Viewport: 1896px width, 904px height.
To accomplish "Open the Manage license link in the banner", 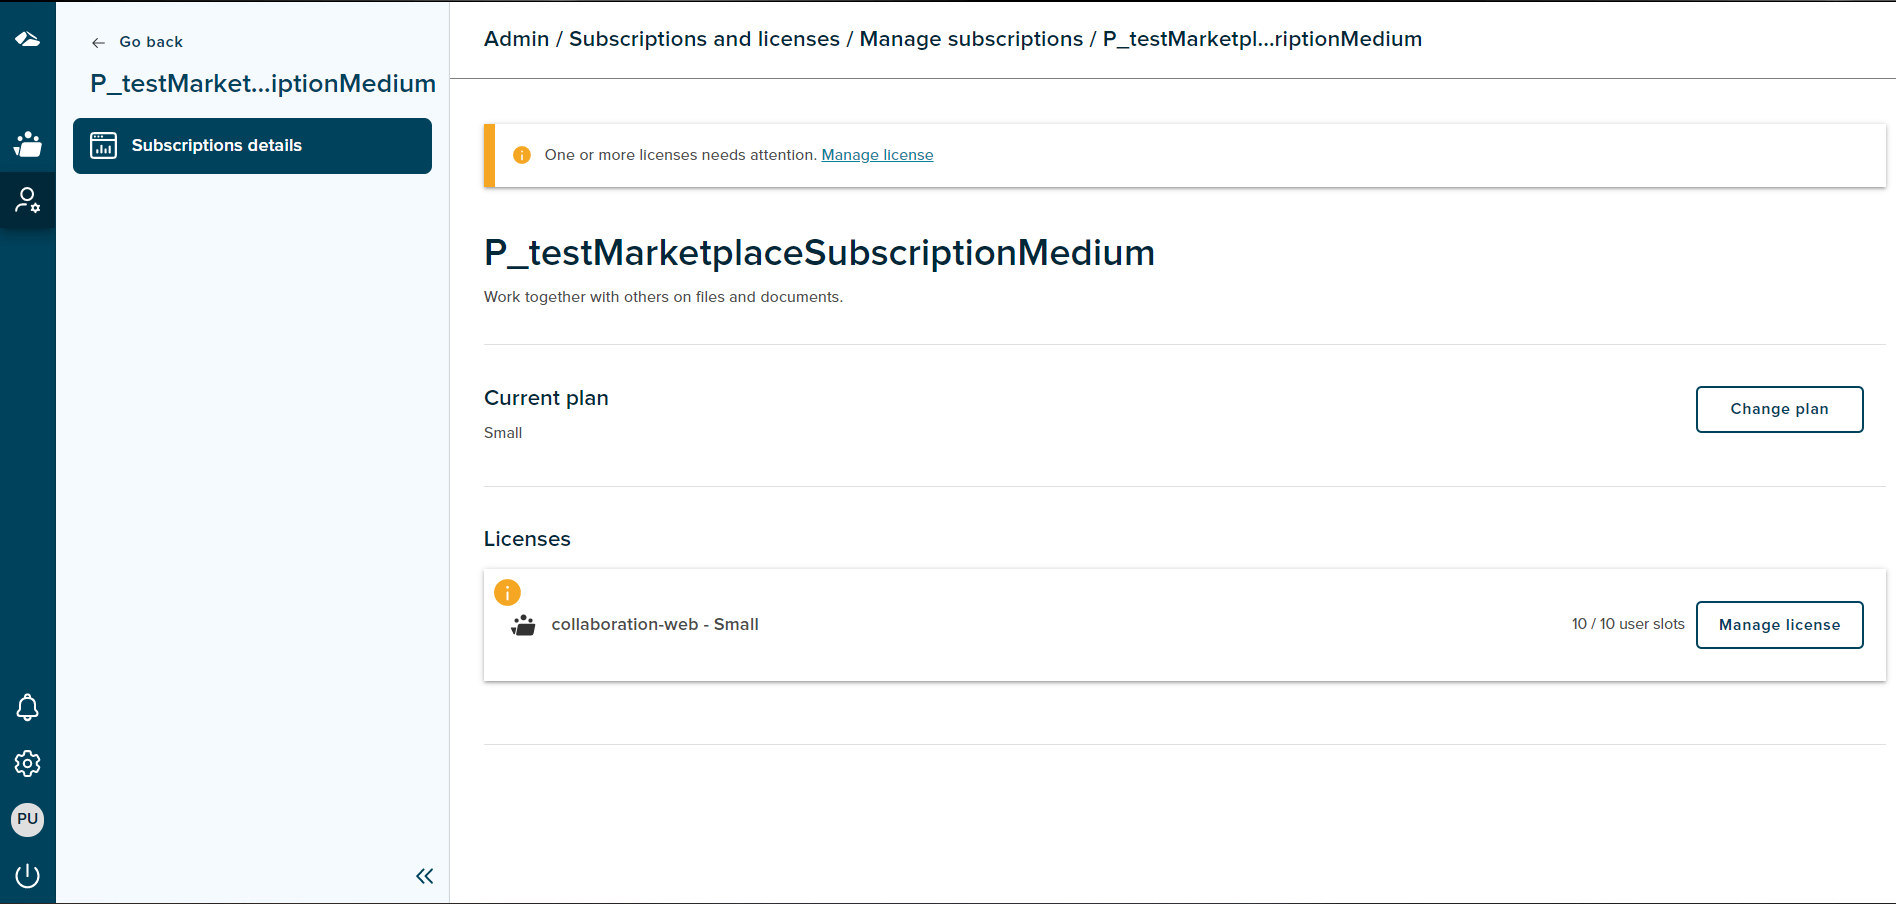I will click(877, 155).
